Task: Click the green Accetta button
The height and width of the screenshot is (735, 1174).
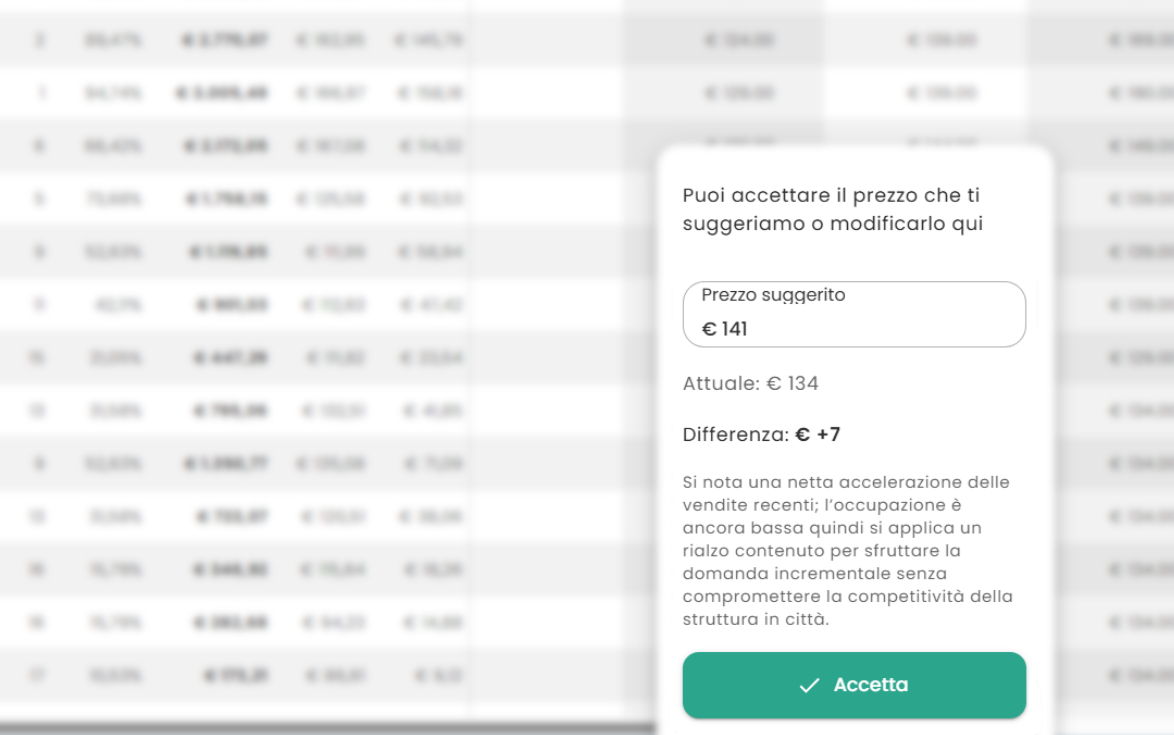Action: click(x=854, y=685)
